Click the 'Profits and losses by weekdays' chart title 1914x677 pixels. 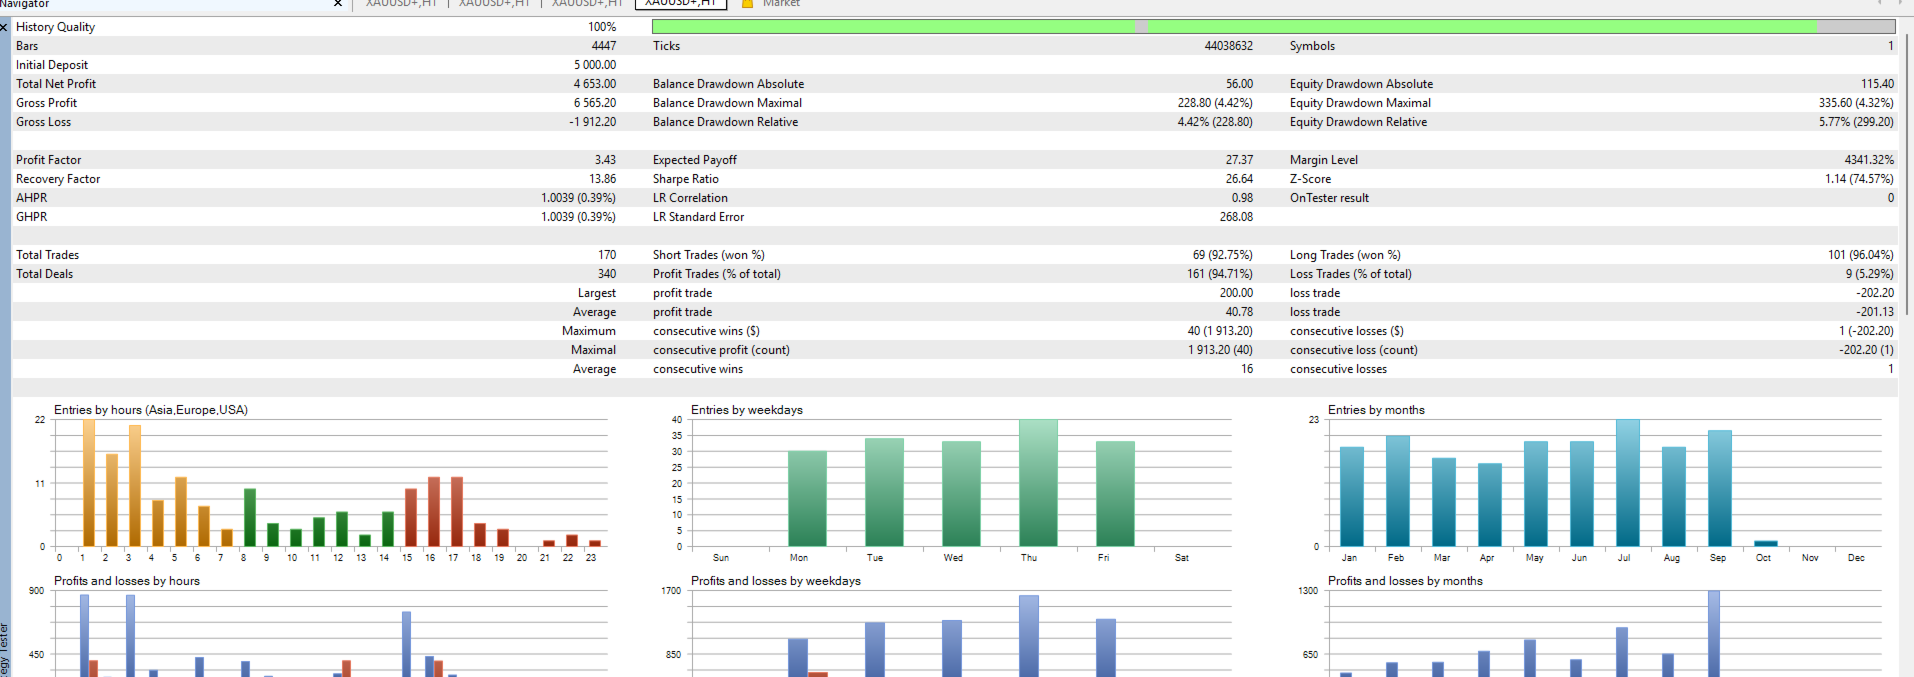click(x=776, y=581)
